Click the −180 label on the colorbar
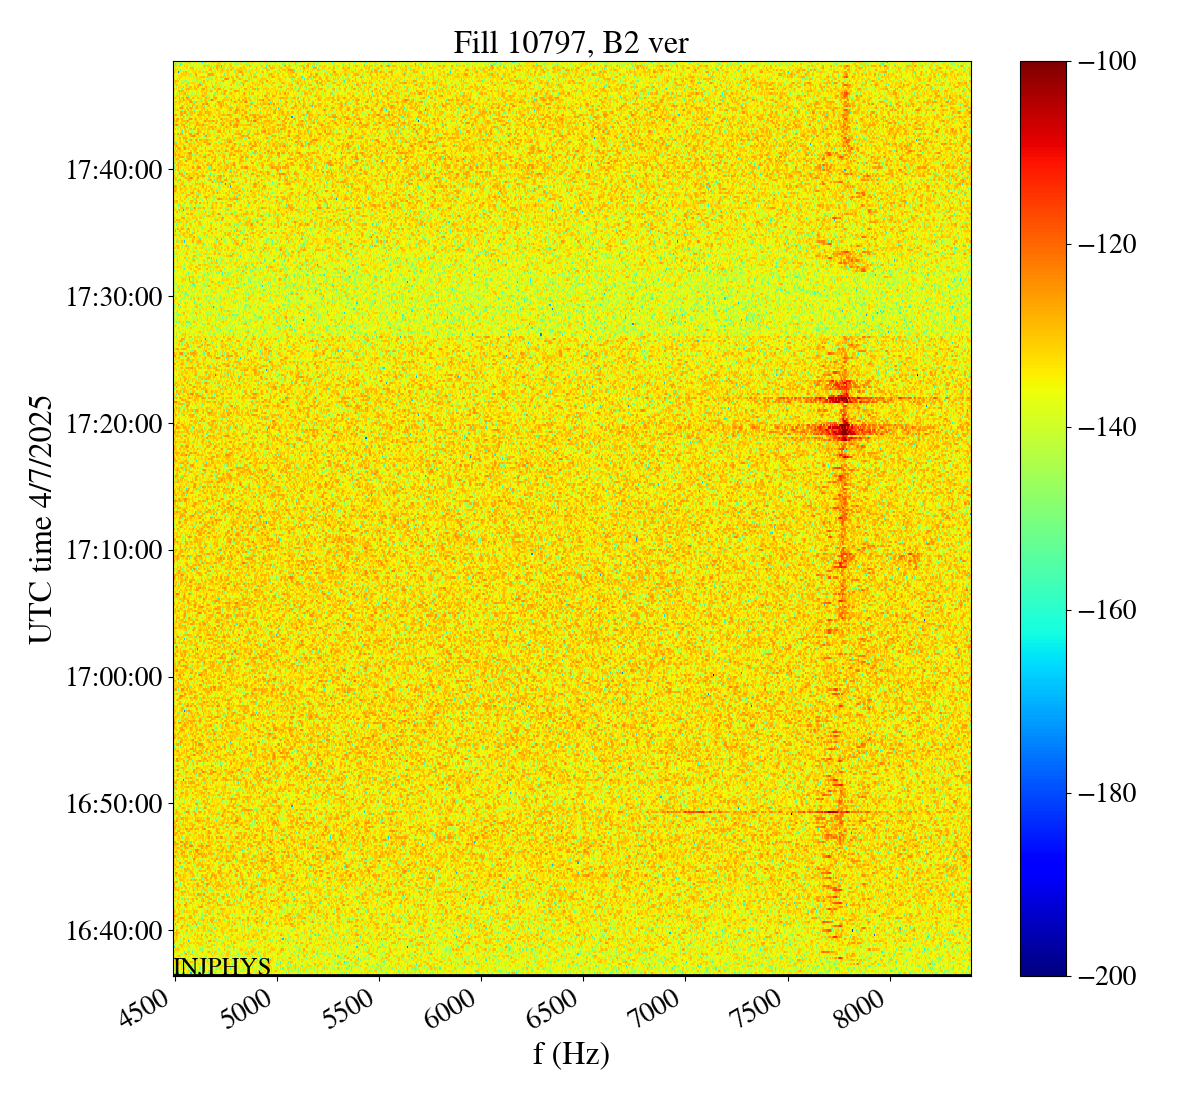This screenshot has height=1100, width=1200. pyautogui.click(x=1103, y=793)
